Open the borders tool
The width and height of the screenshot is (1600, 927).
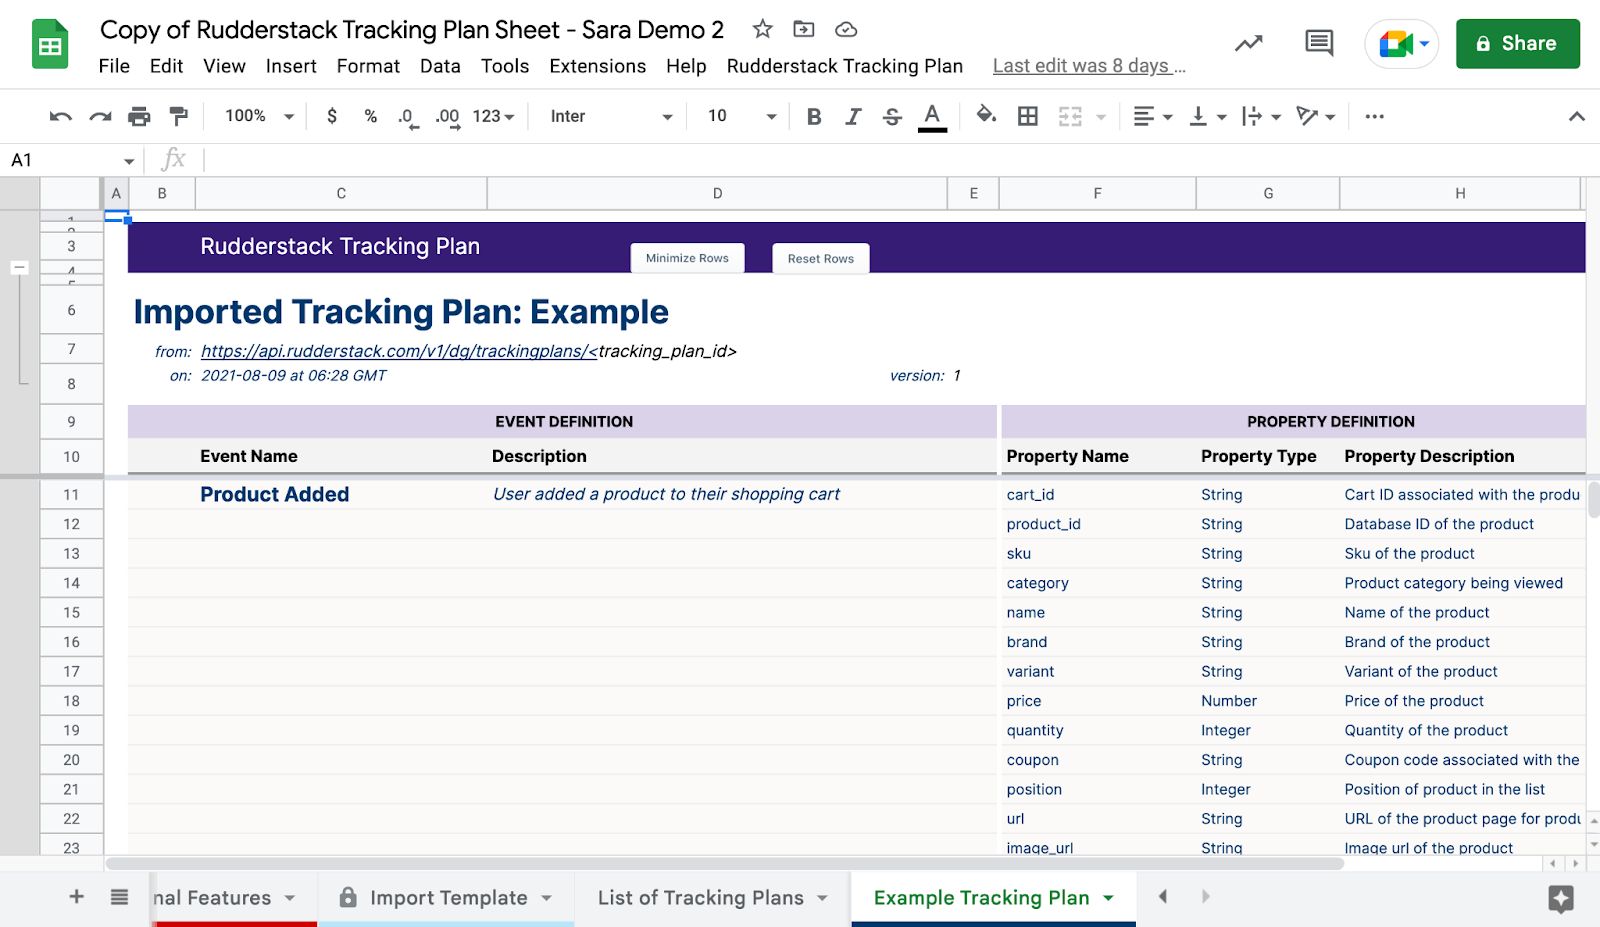tap(1027, 116)
